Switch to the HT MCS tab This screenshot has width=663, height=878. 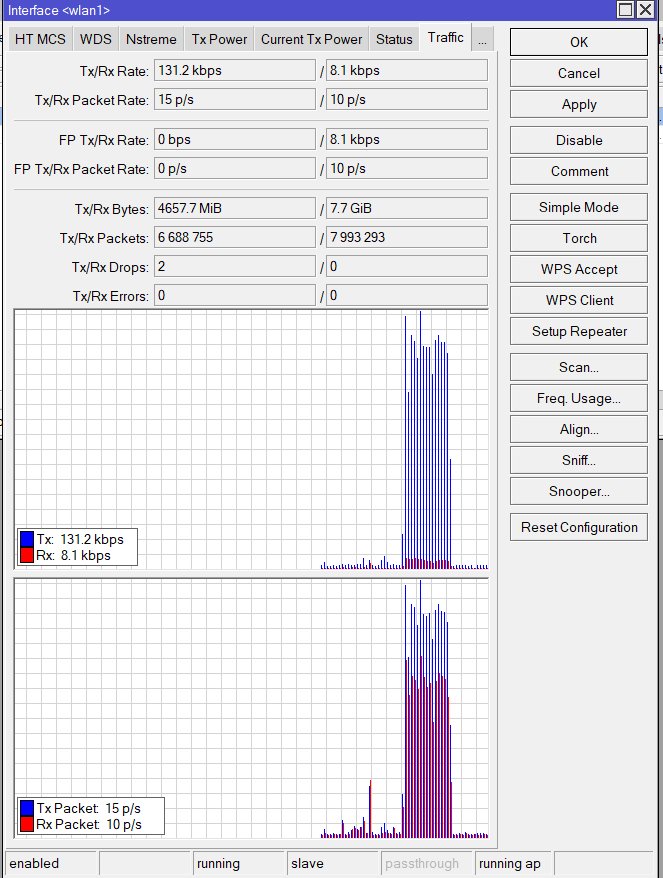[x=40, y=39]
